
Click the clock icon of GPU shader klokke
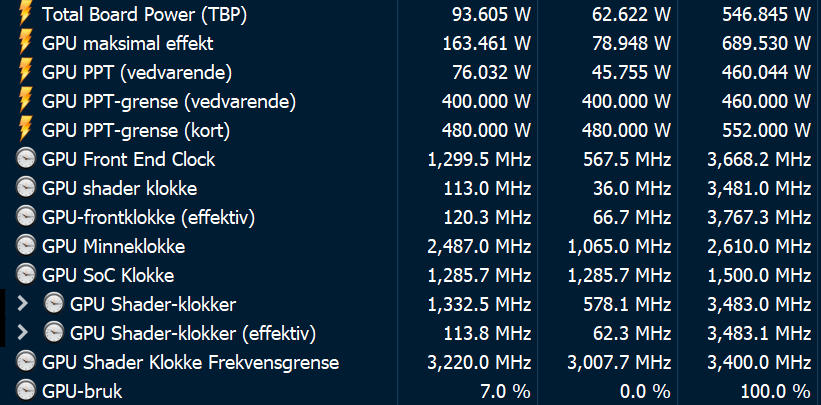pyautogui.click(x=26, y=188)
